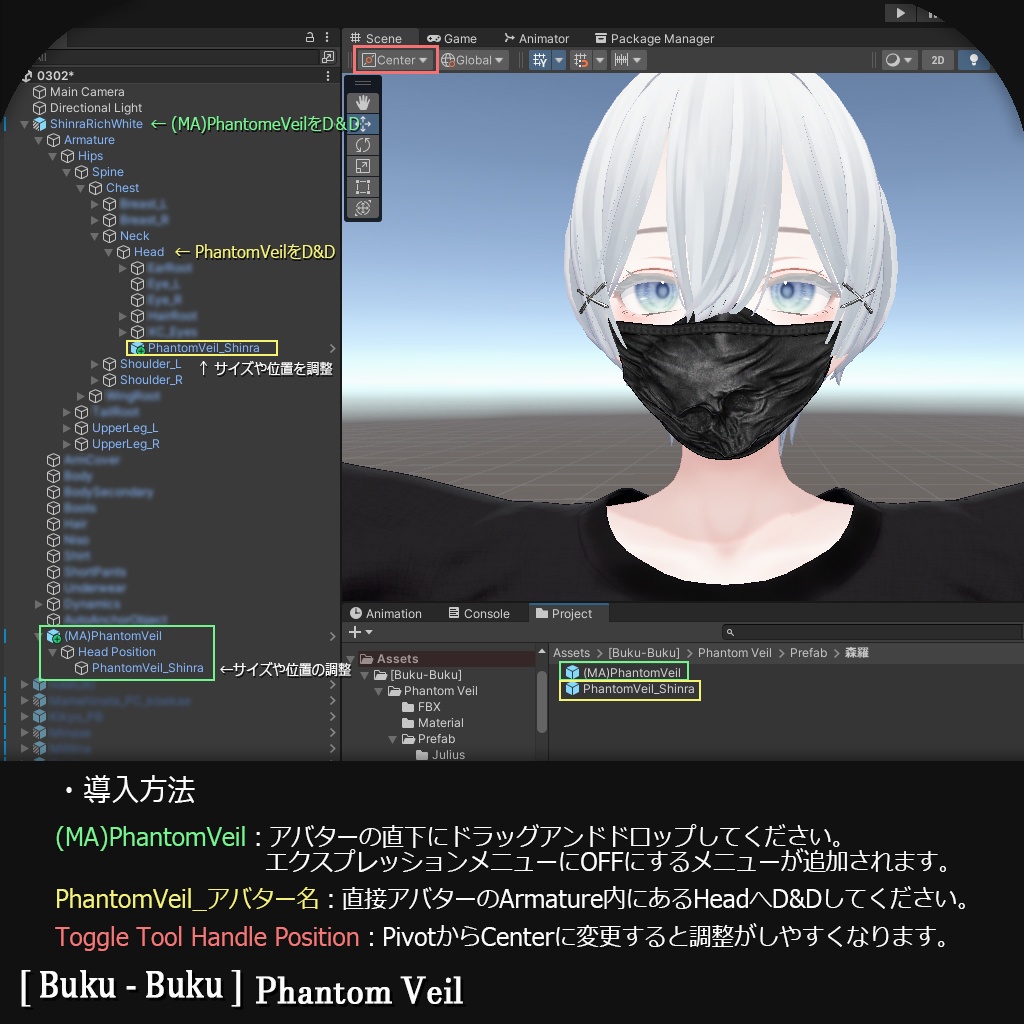
Task: Select the Rotate tool
Action: click(x=362, y=145)
